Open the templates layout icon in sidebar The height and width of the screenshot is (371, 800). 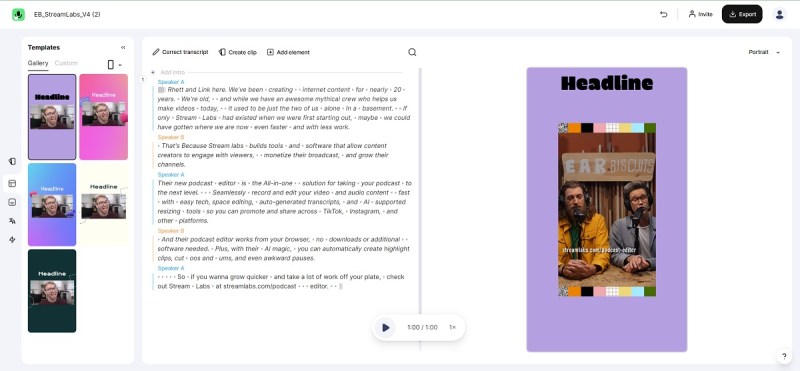tap(12, 183)
